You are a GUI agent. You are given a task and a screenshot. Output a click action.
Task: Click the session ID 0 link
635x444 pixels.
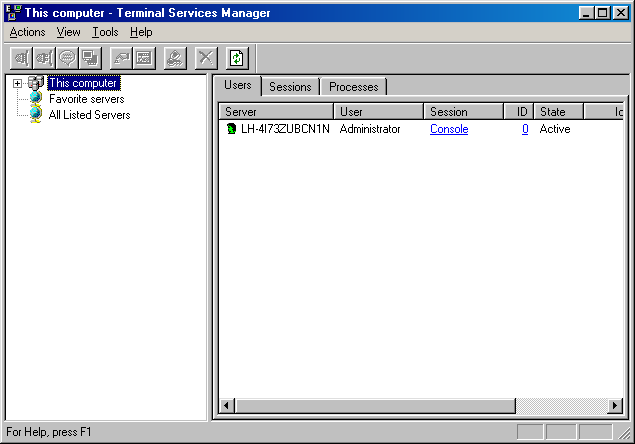pyautogui.click(x=525, y=129)
